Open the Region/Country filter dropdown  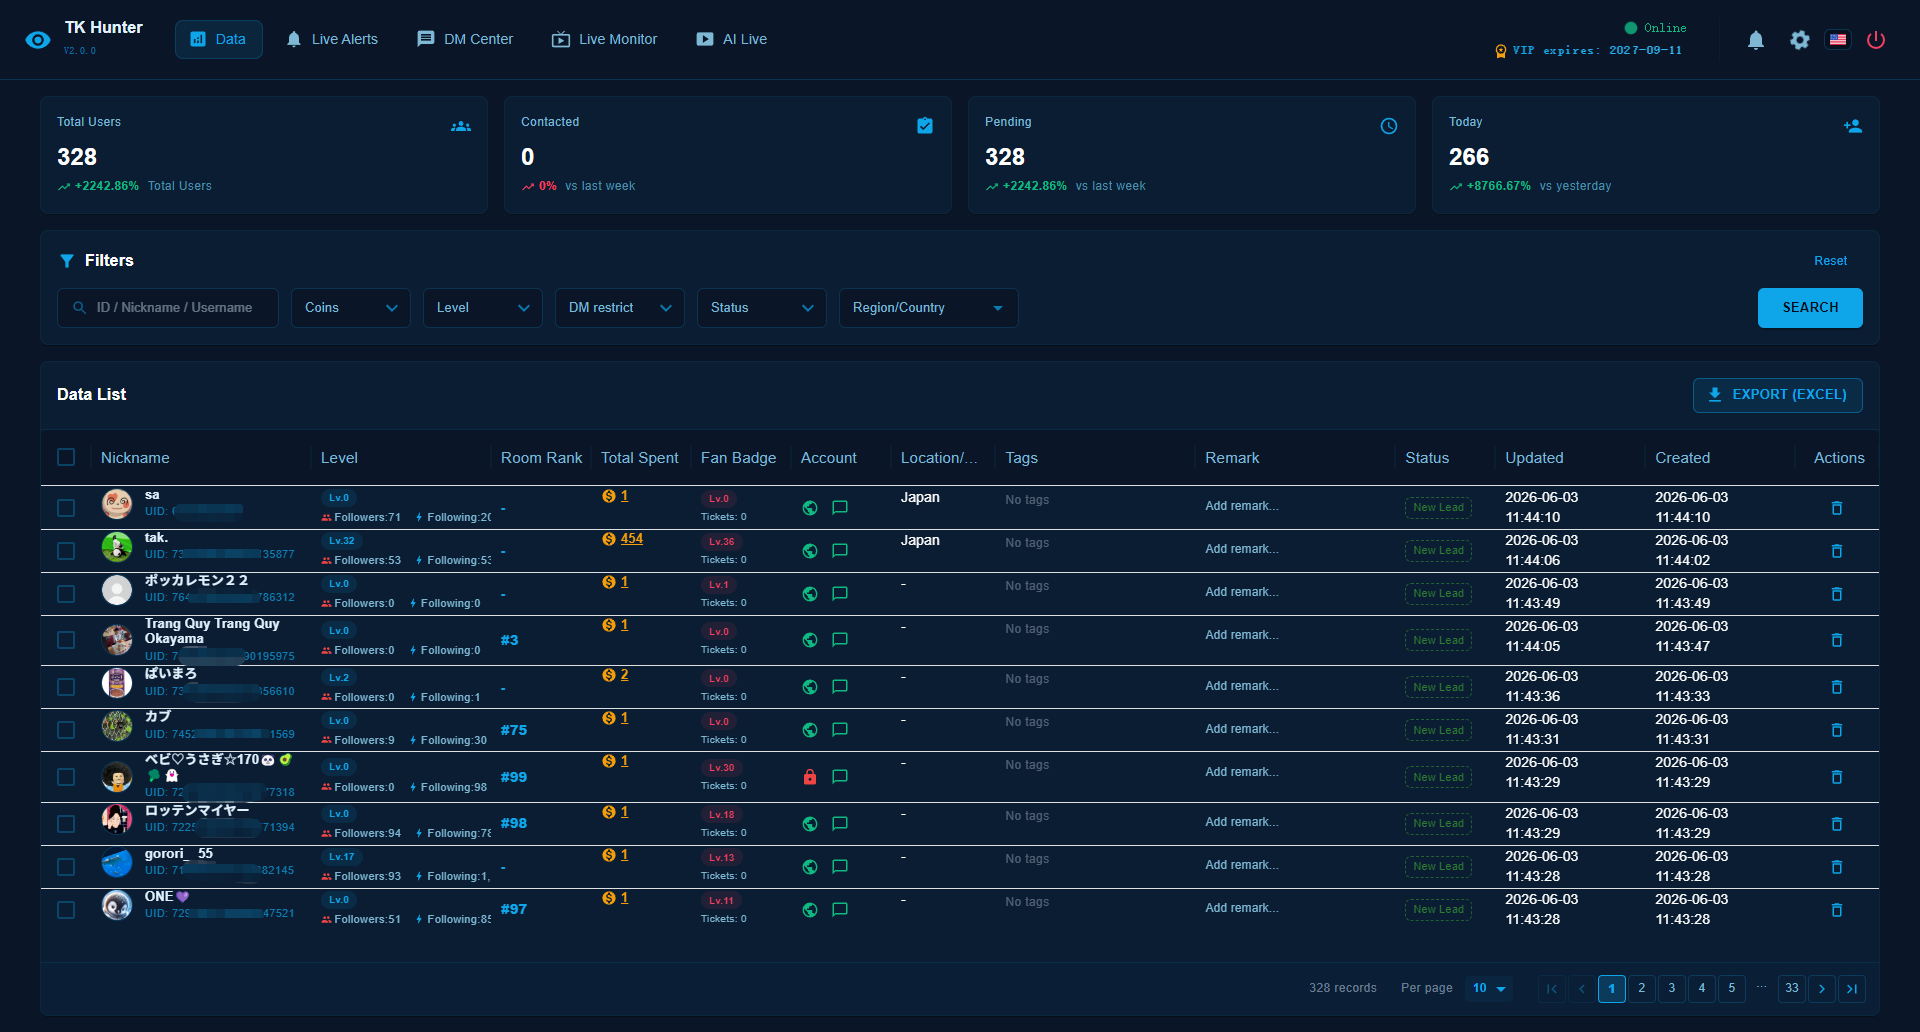(928, 308)
